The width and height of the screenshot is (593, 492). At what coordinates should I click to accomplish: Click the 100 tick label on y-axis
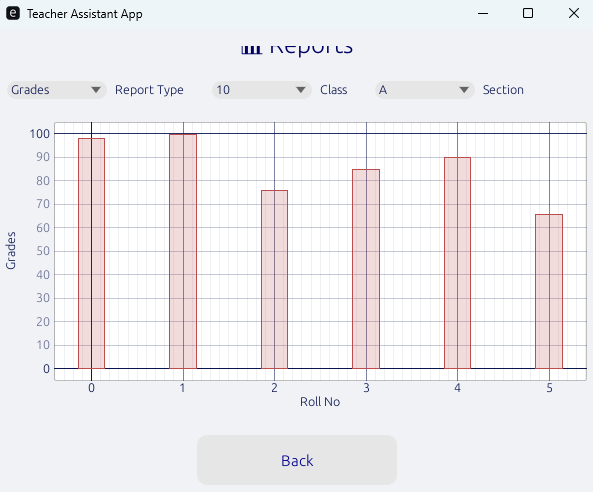point(40,134)
